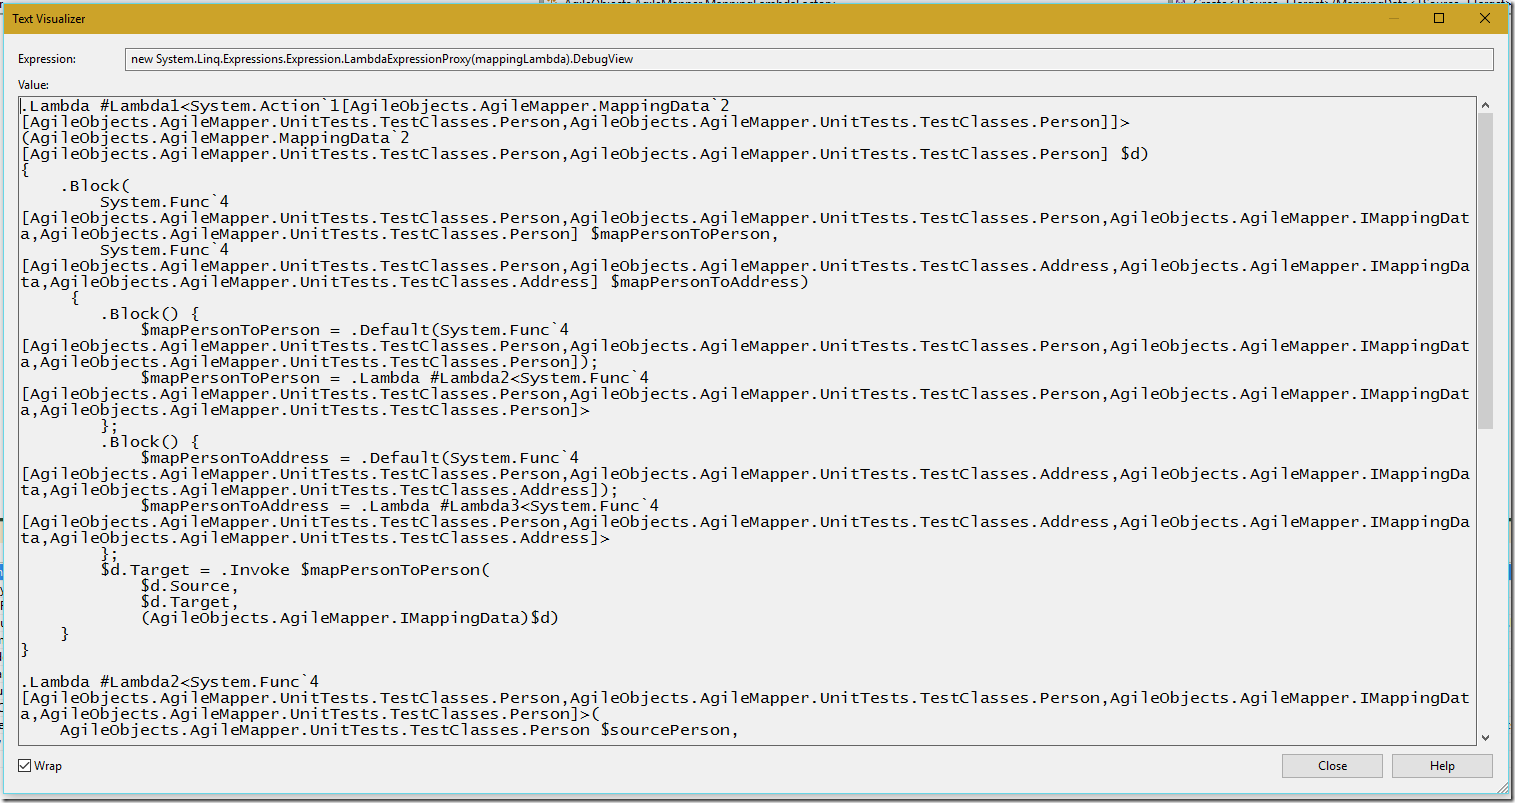
Task: Click the '$d.Source,' line
Action: [189, 586]
